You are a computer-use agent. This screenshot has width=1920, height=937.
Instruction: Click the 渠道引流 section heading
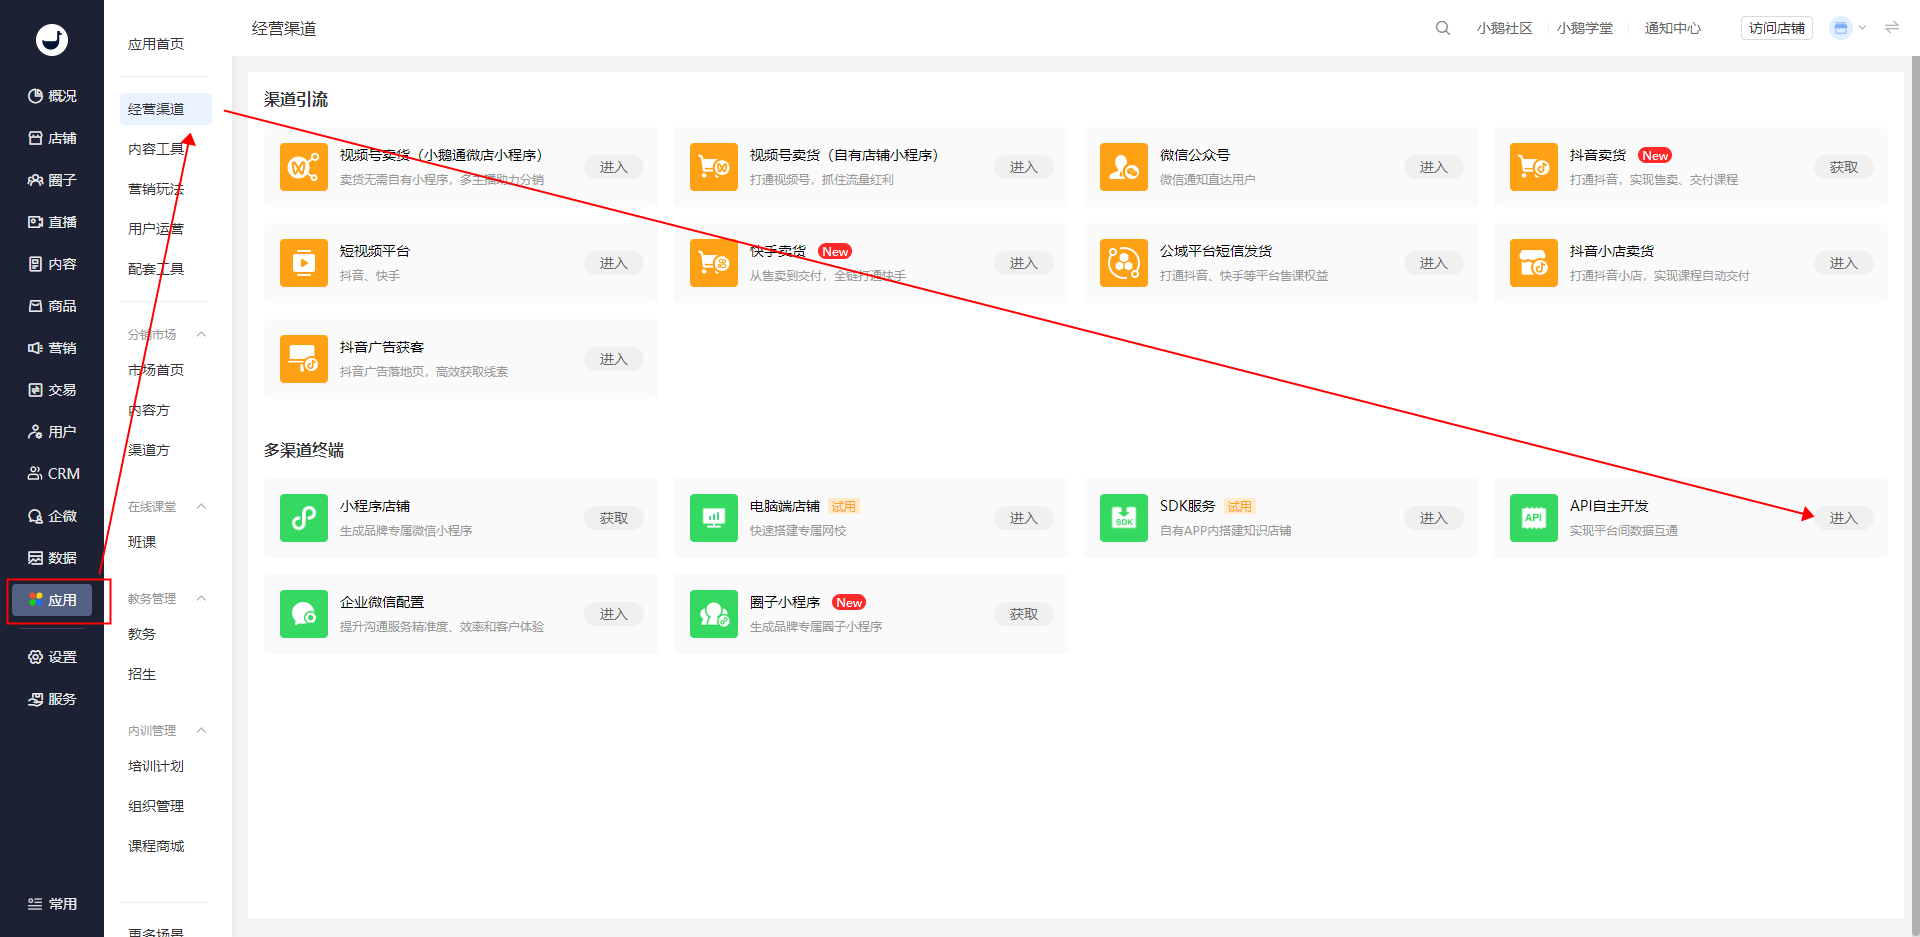(296, 99)
